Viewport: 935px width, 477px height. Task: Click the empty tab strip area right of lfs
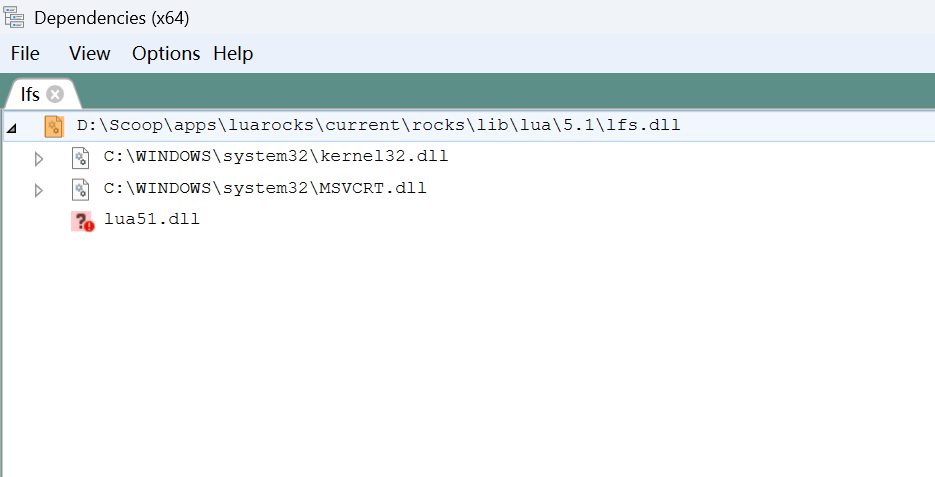(500, 92)
